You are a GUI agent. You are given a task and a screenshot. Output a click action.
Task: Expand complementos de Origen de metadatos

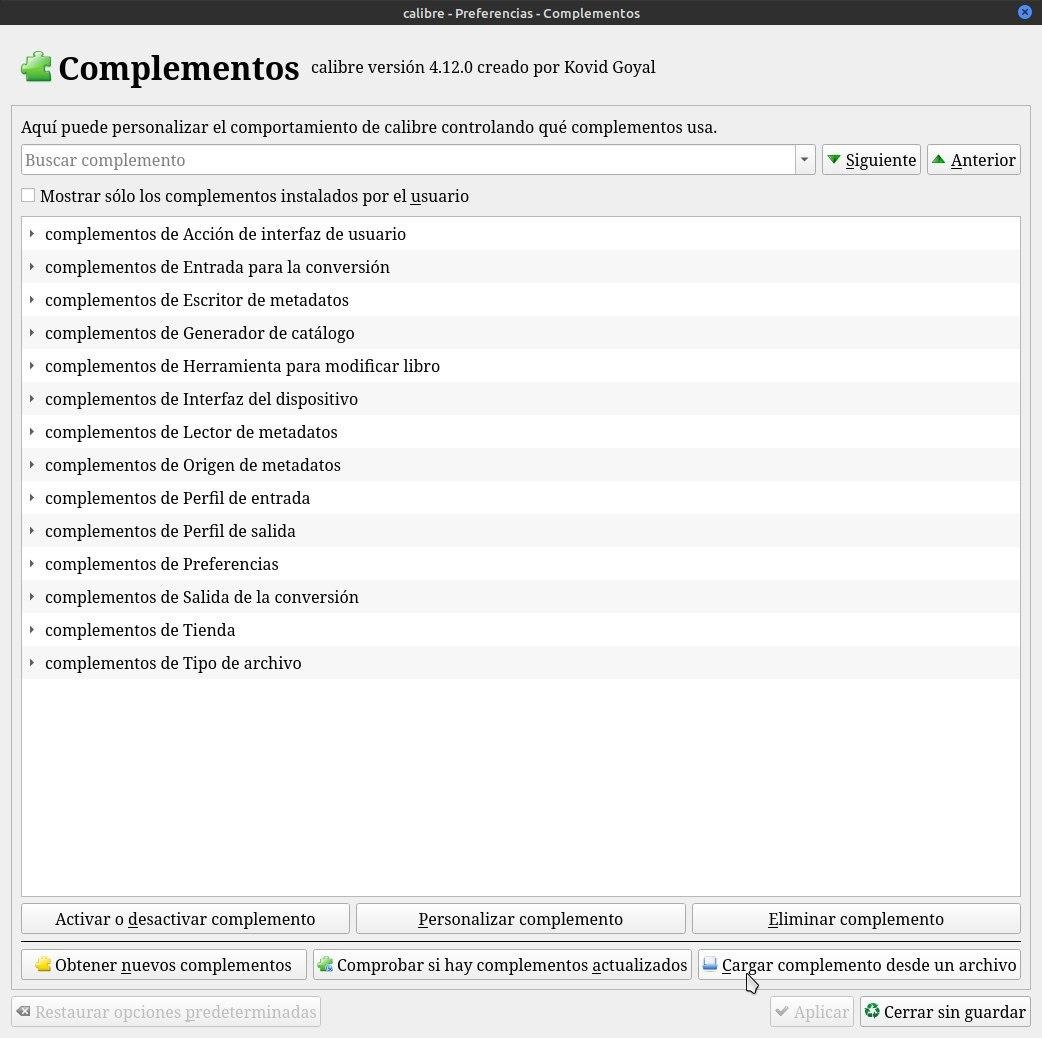[x=31, y=465]
